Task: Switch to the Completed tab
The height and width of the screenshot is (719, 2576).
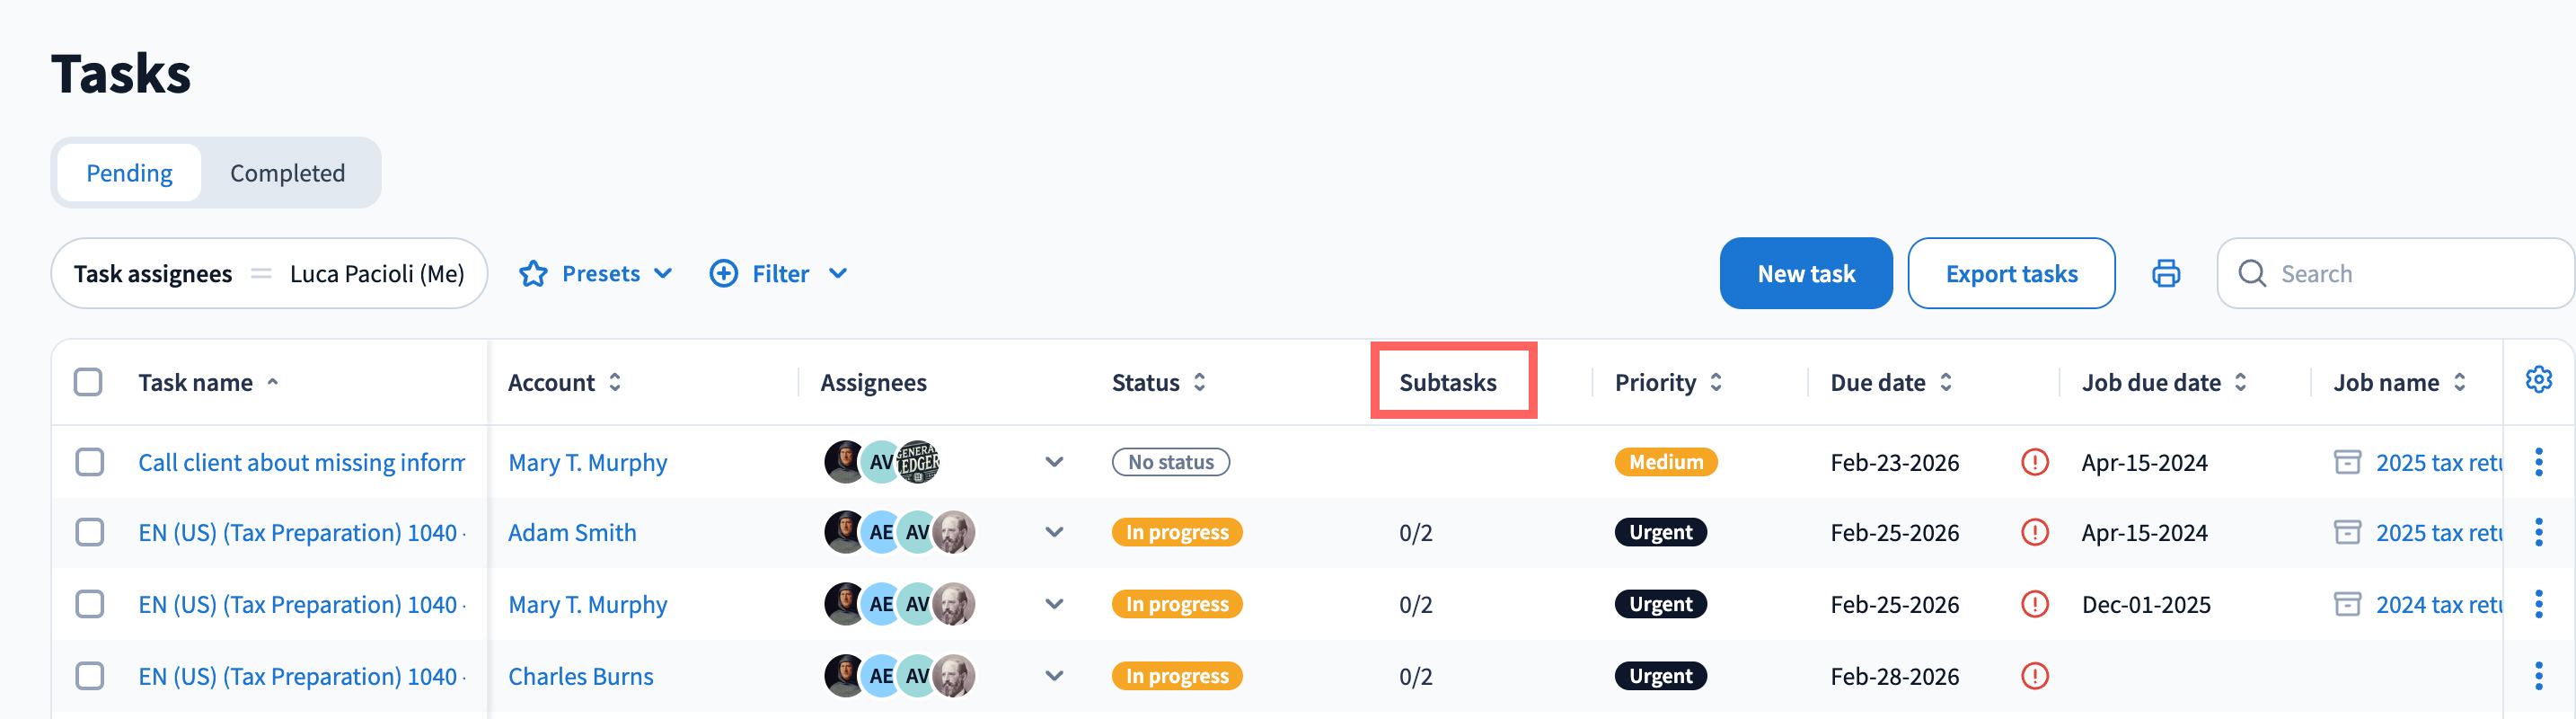Action: tap(287, 173)
